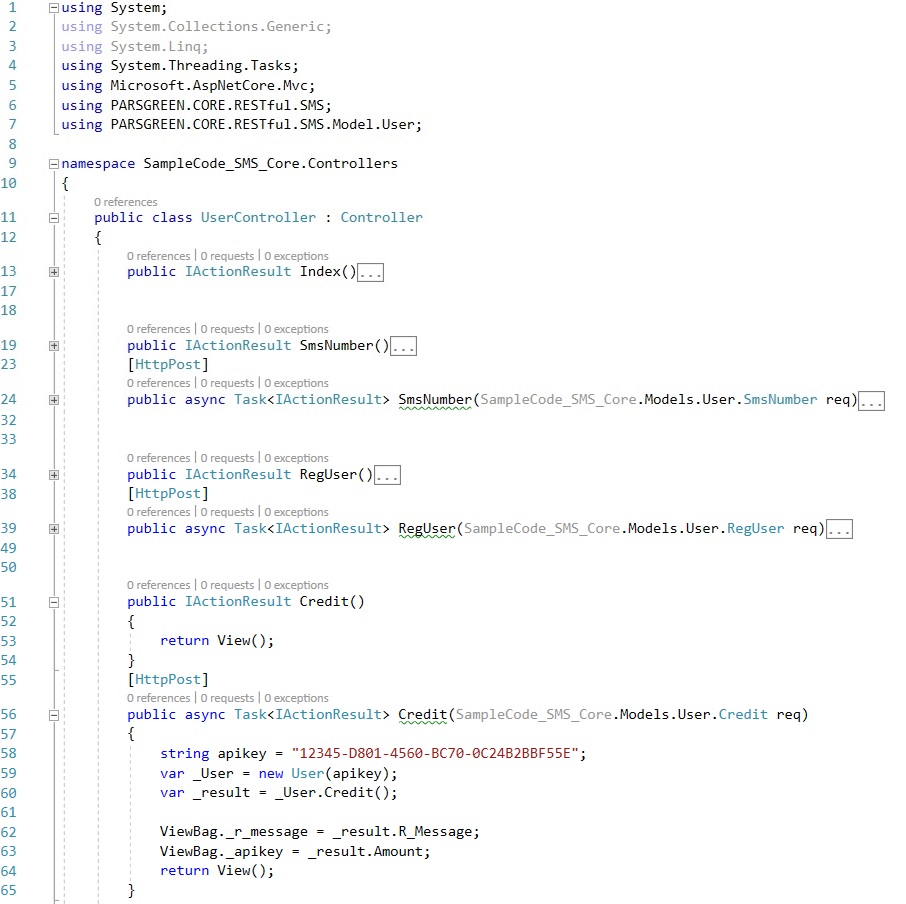Open '0 references' CodeLens above RegUser() method
The height and width of the screenshot is (904, 906).
pyautogui.click(x=158, y=458)
